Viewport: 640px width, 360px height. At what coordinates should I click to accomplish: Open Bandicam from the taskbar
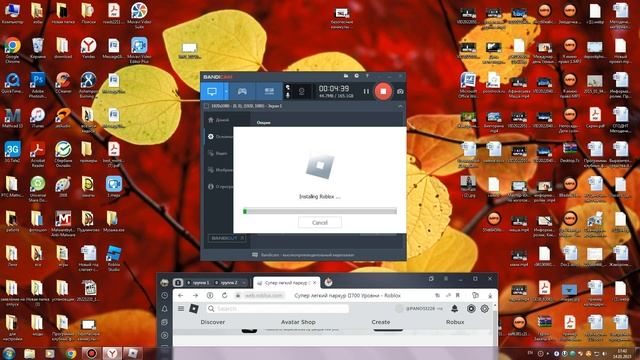click(91, 353)
